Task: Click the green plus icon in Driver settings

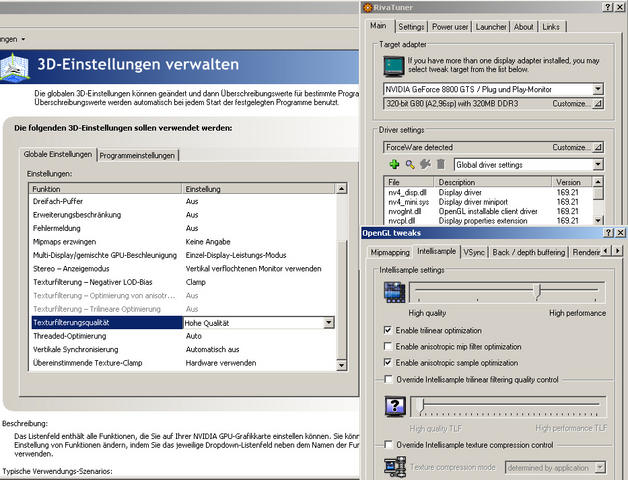Action: (x=394, y=164)
